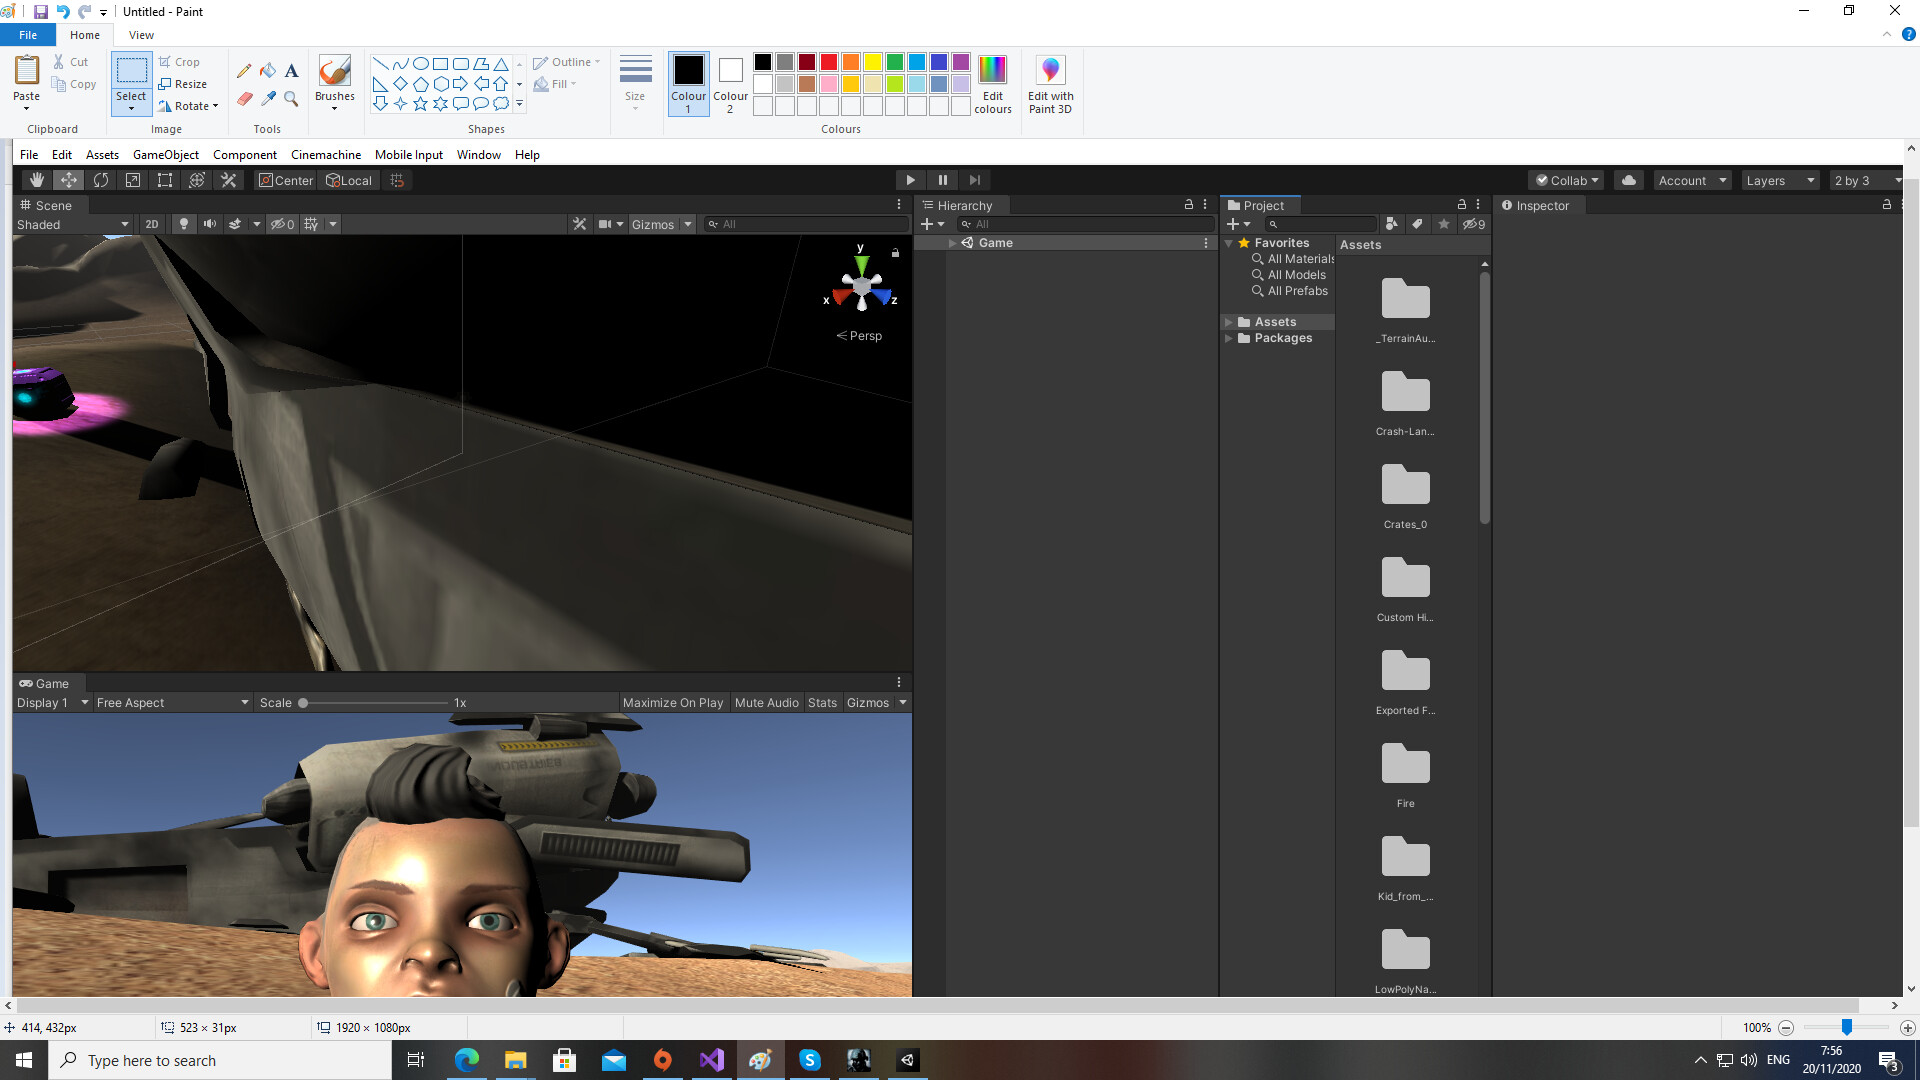Click Maximize On Play in Game view
1920x1080 pixels.
tap(673, 702)
